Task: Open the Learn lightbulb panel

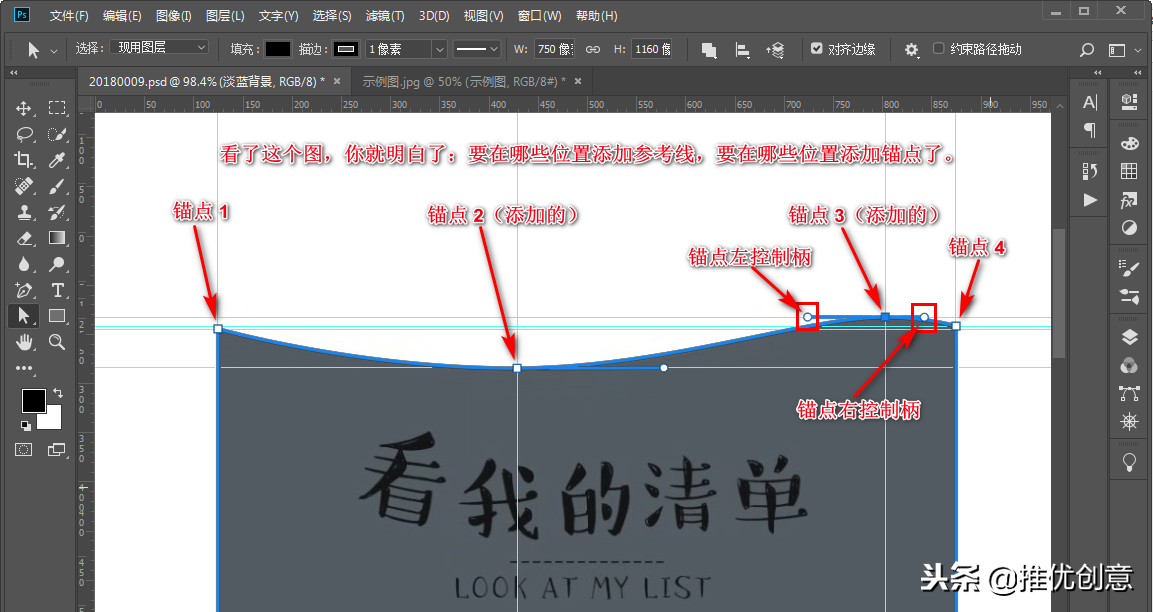Action: [x=1129, y=463]
